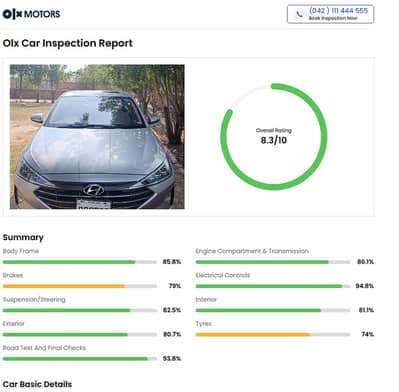Click the Interior progress bar
The image size is (399, 392).
273,310
